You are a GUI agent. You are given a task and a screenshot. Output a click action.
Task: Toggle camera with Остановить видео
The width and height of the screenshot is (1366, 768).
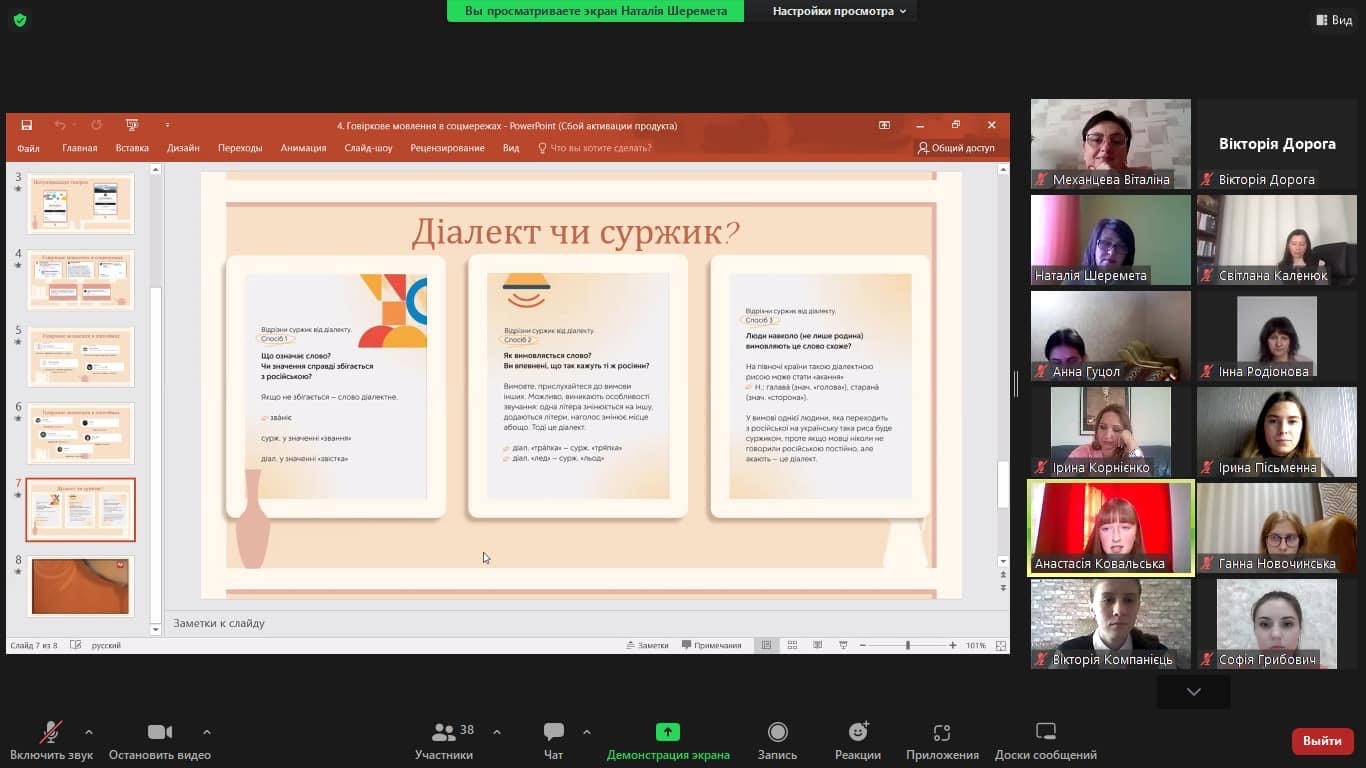click(159, 733)
